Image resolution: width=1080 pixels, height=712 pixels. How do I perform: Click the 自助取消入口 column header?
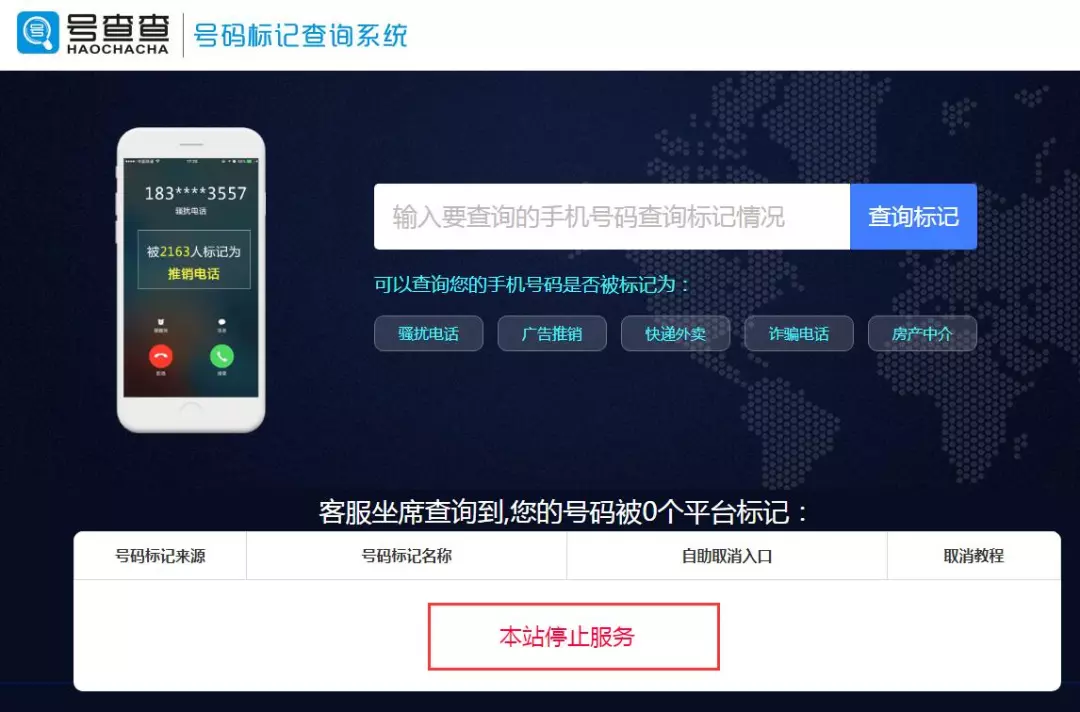coord(727,556)
